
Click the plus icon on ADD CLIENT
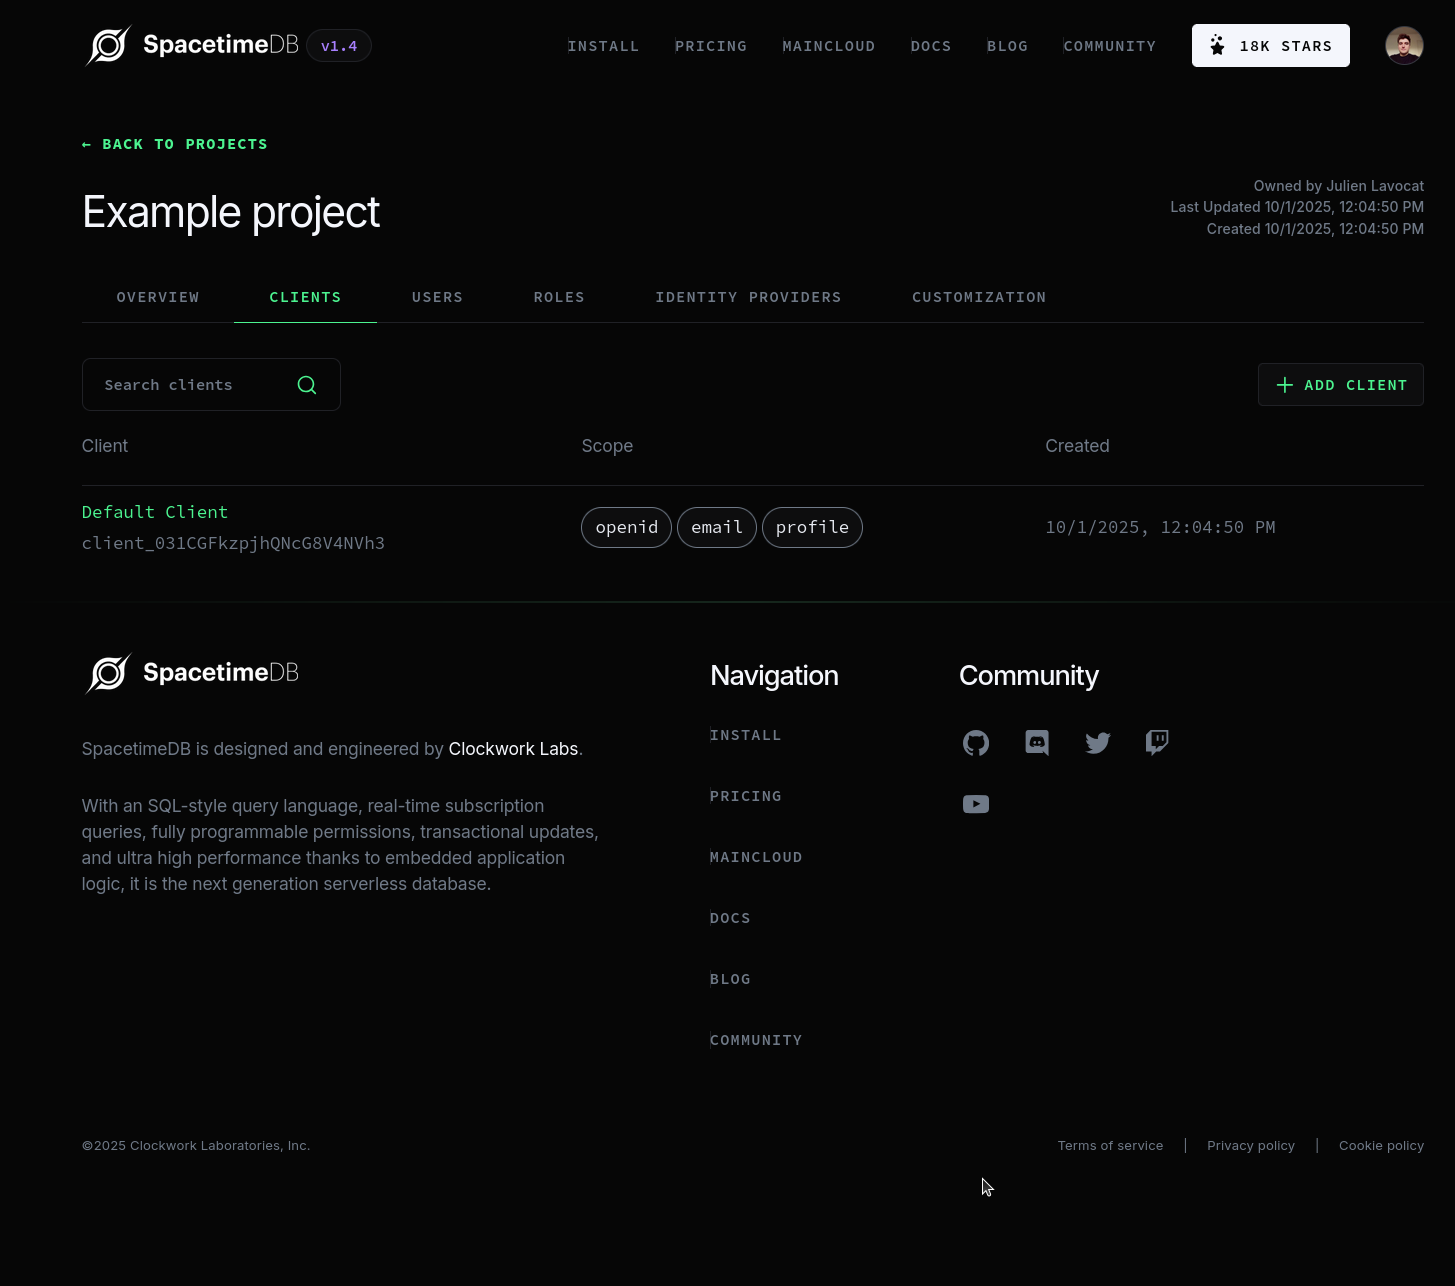point(1284,384)
